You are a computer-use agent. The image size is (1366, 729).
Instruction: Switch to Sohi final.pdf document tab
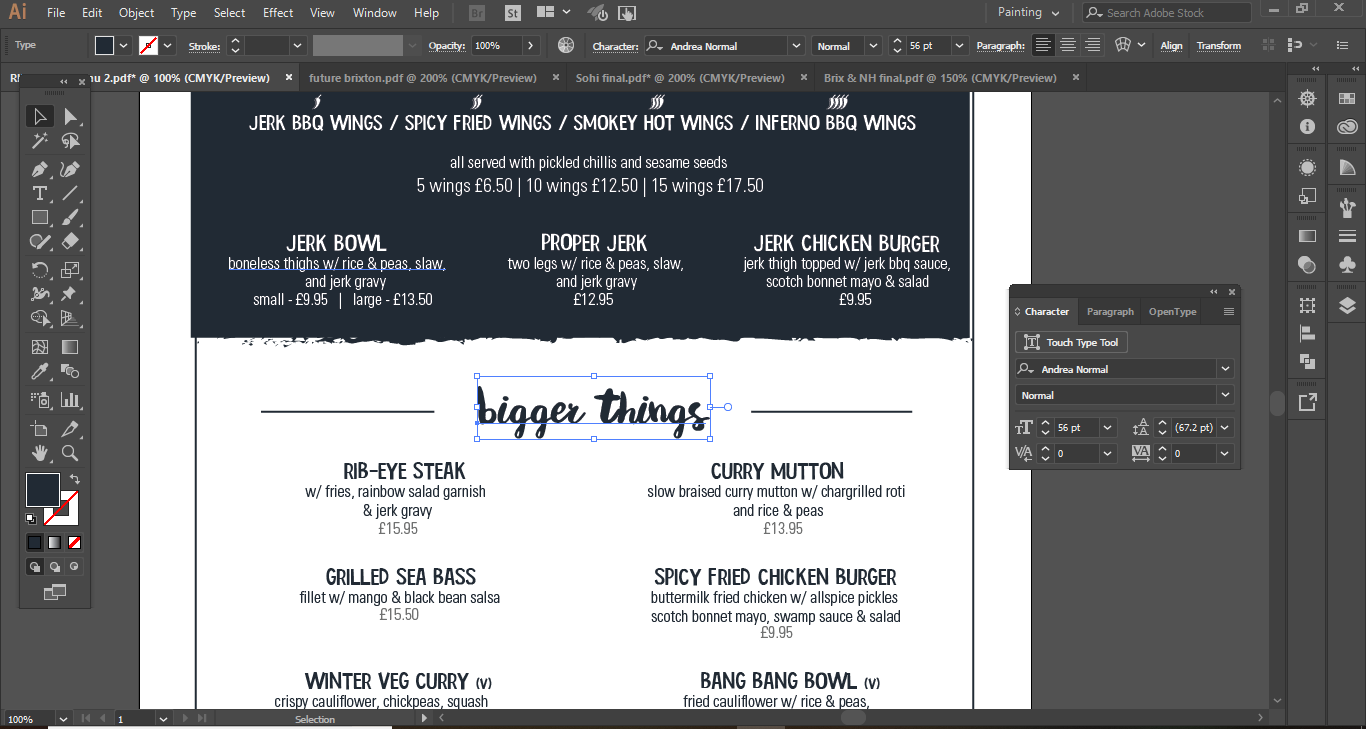[x=680, y=77]
